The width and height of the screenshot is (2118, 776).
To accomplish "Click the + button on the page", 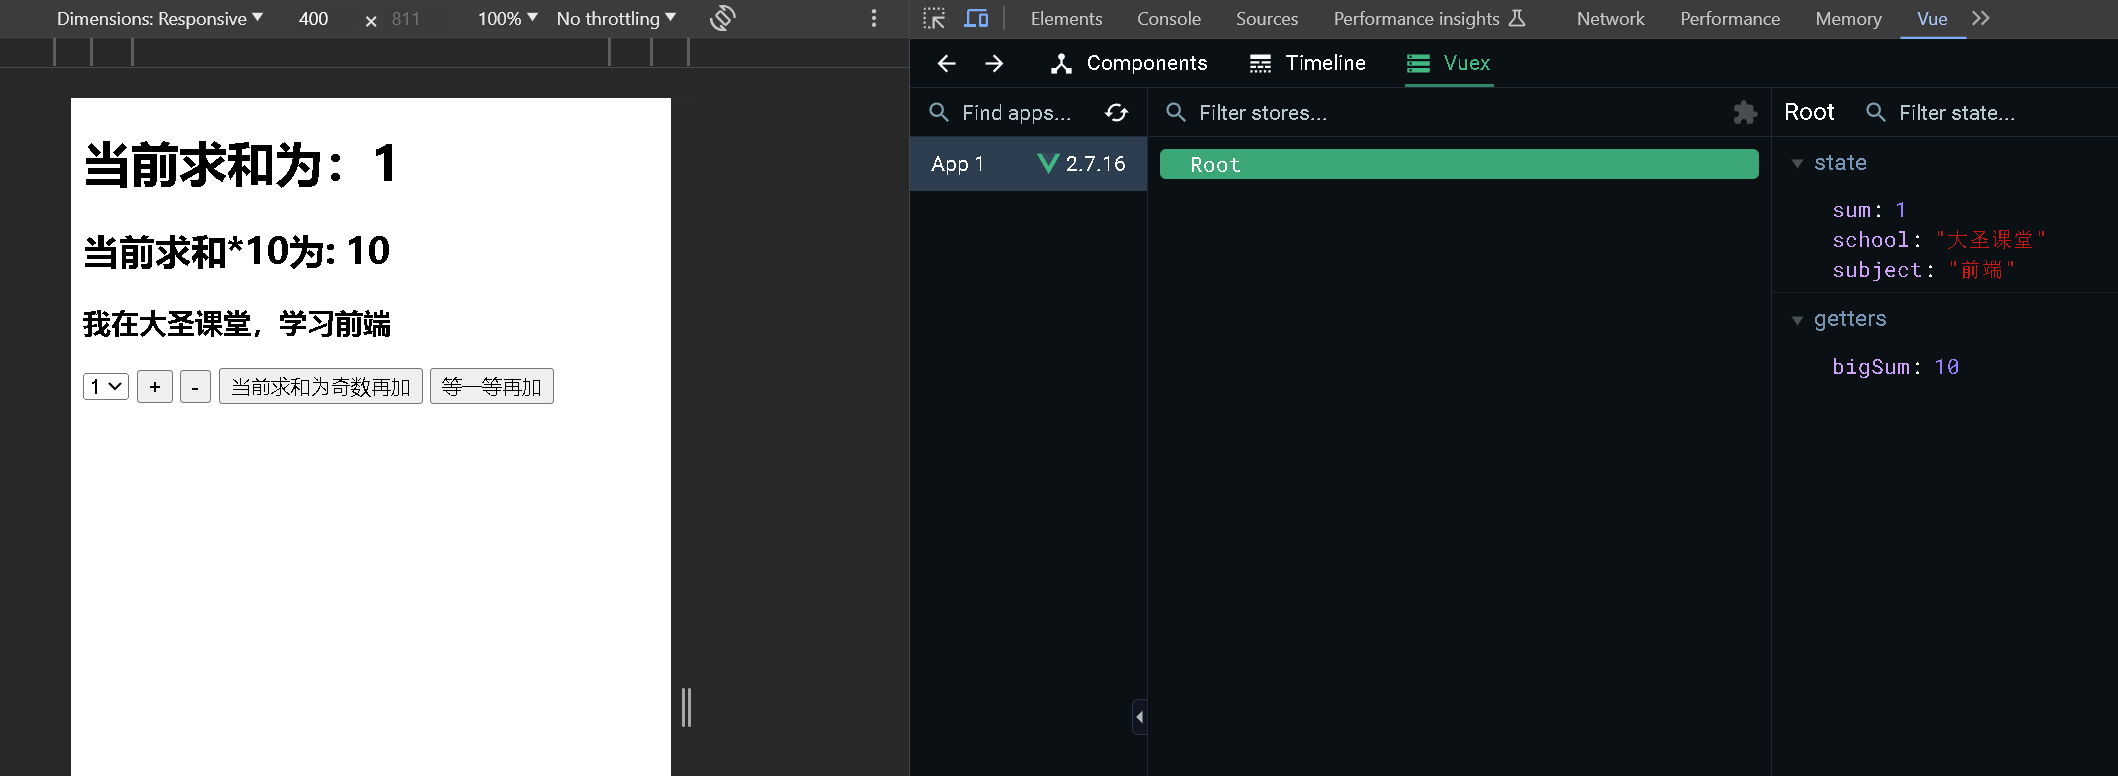I will 155,387.
